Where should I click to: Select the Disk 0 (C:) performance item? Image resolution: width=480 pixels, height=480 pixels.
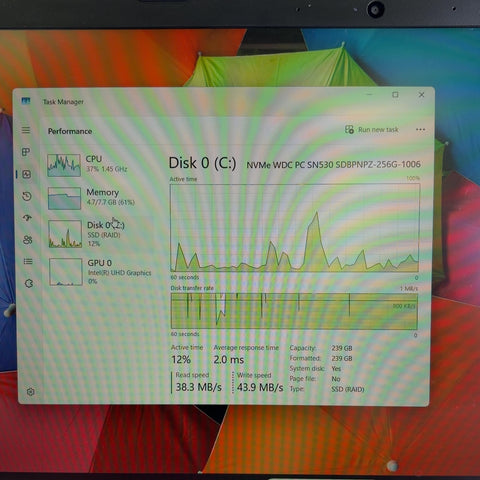pos(101,234)
